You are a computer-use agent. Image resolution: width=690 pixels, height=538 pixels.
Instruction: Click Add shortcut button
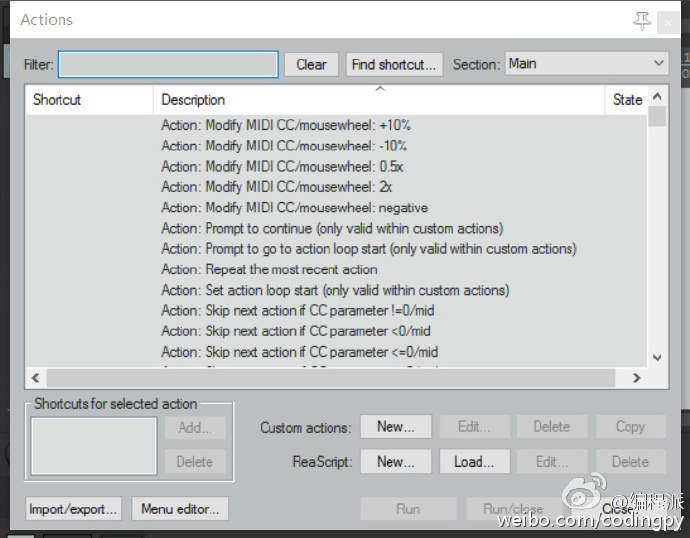(x=195, y=427)
